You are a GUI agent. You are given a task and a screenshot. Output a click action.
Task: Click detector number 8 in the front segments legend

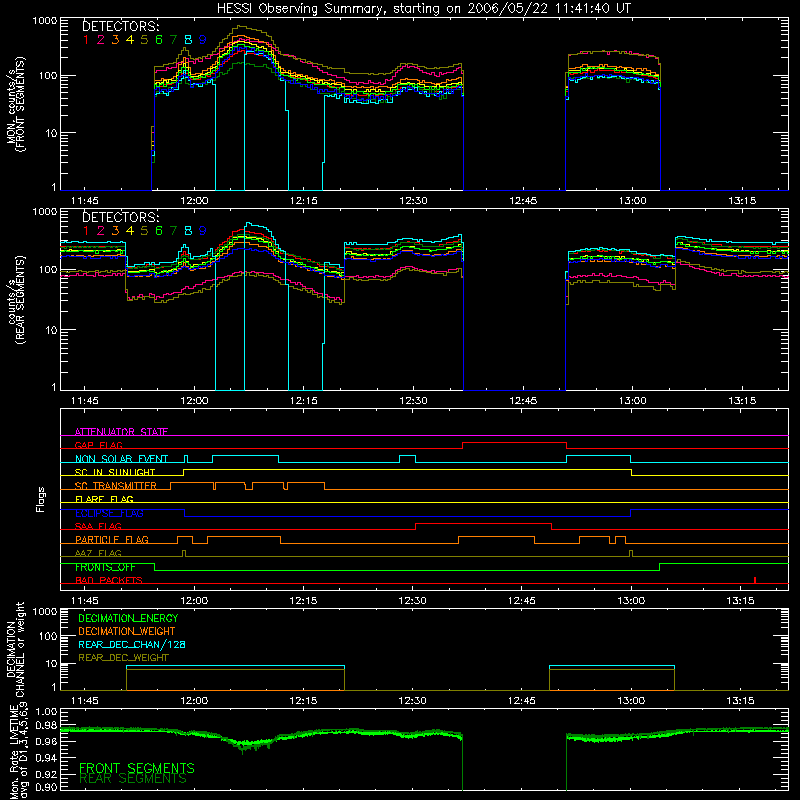(x=188, y=39)
